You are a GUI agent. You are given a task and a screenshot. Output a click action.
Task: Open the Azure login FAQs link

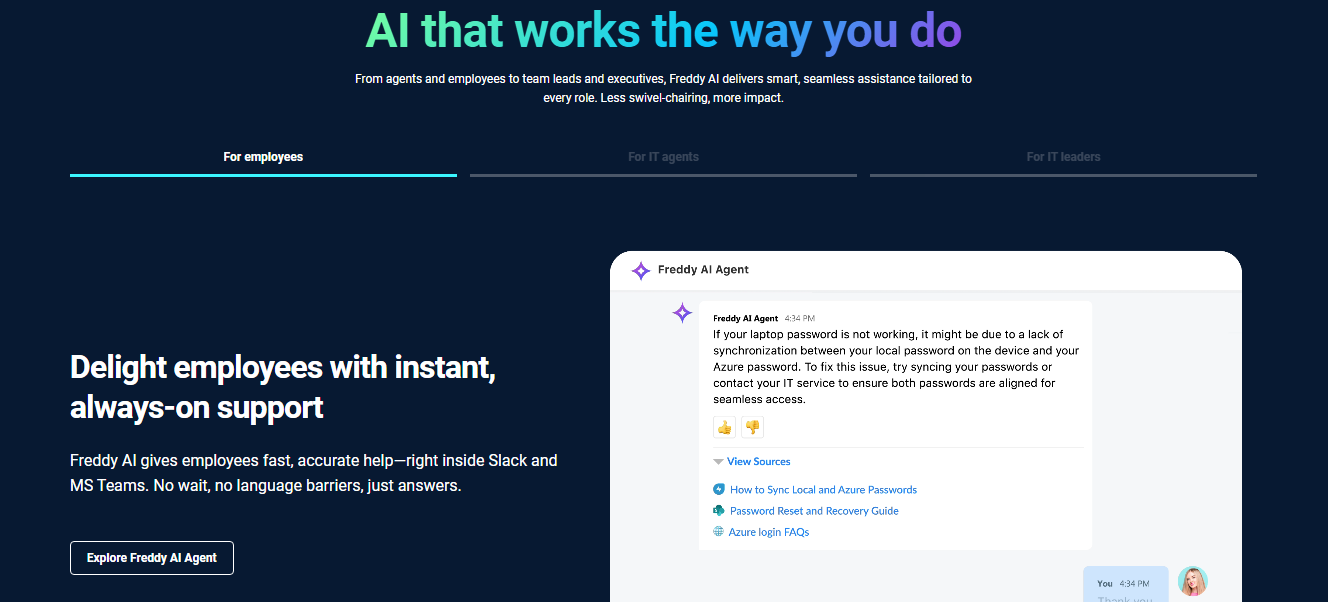coord(768,532)
